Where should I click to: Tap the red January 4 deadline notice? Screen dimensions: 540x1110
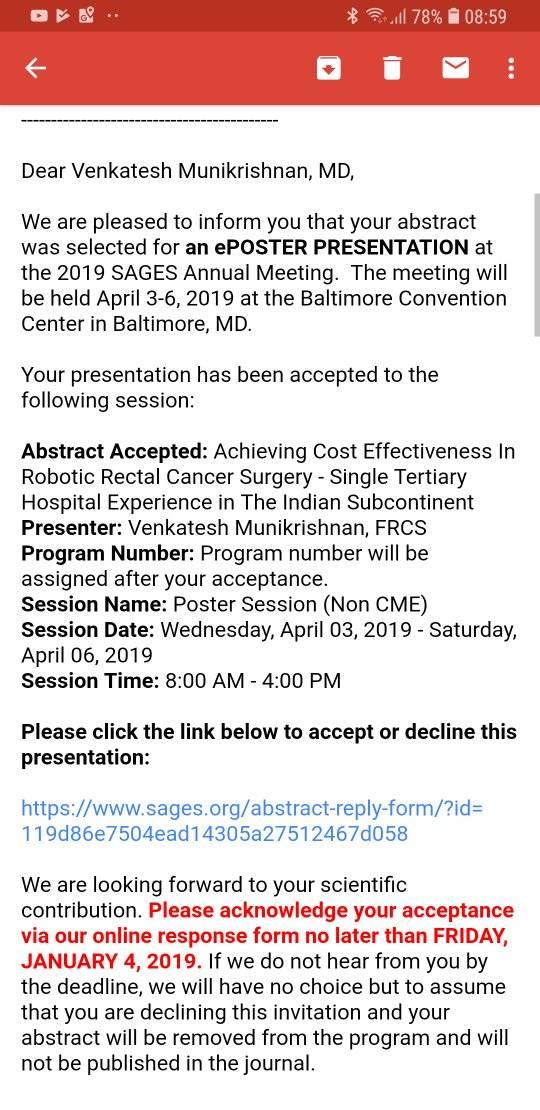coord(268,936)
